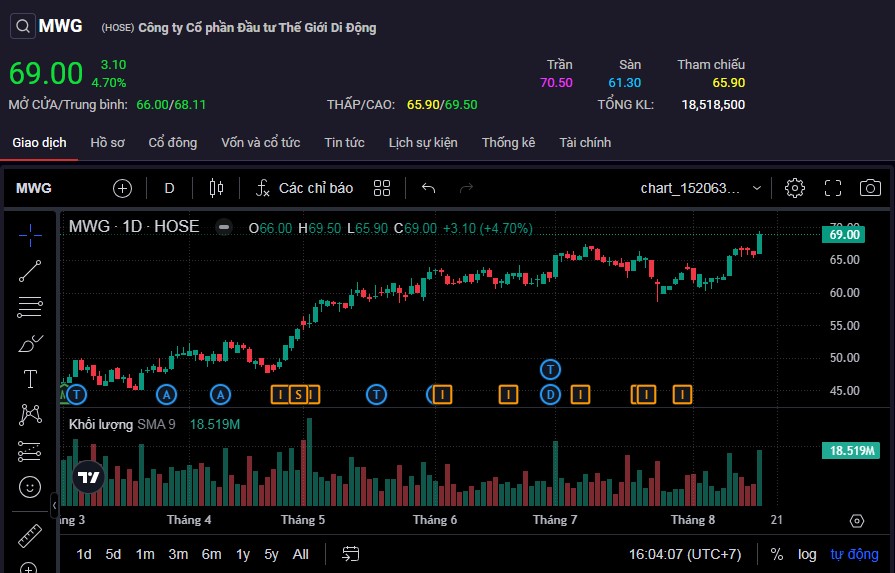Viewport: 895px width, 573px height.
Task: Select the trend line drawing tool
Action: coord(30,270)
